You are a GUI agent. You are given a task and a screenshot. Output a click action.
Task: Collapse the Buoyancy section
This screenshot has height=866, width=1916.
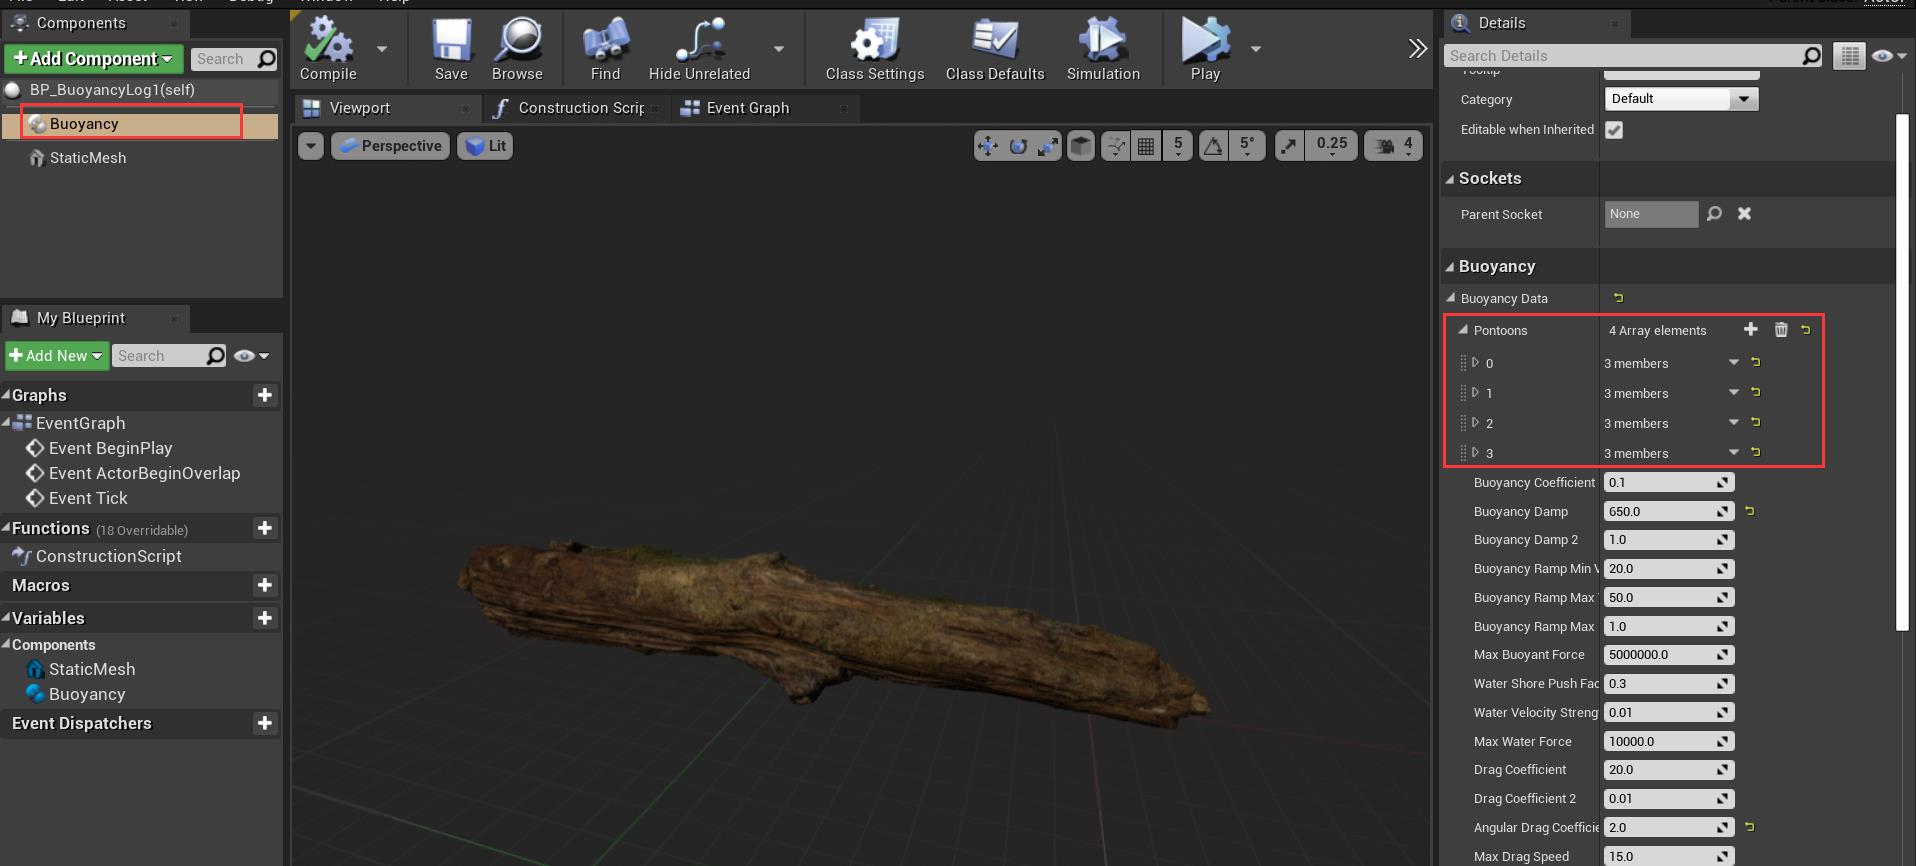(x=1450, y=267)
